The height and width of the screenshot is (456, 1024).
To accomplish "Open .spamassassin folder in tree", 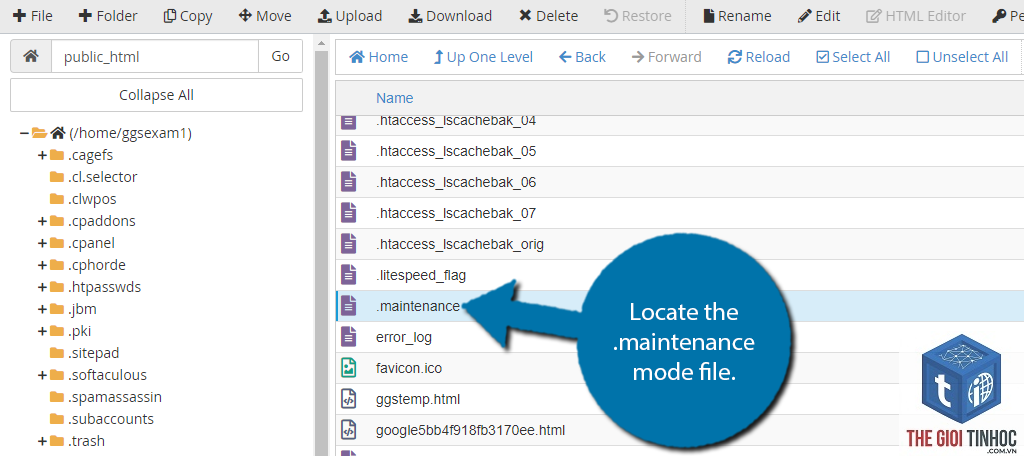I will pyautogui.click(x=114, y=397).
